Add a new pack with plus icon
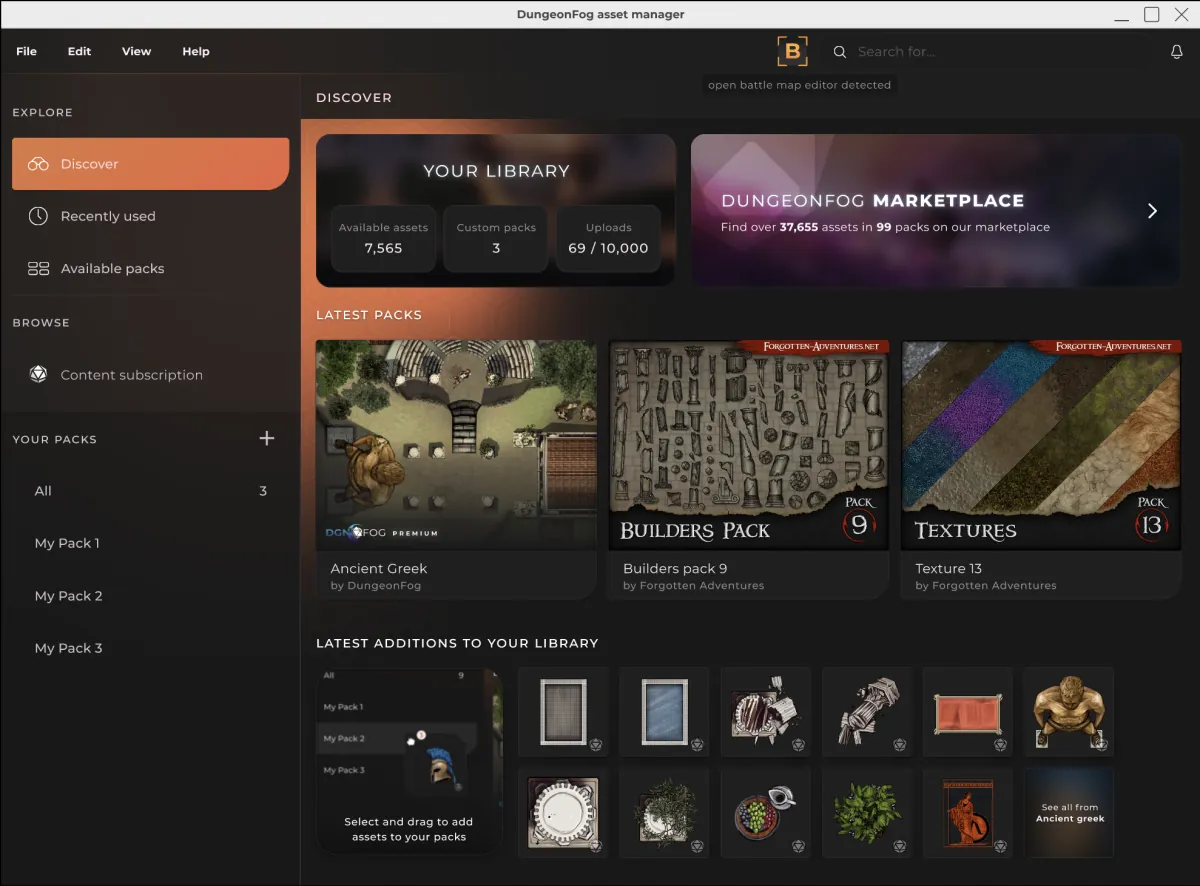The image size is (1200, 886). pyautogui.click(x=266, y=438)
